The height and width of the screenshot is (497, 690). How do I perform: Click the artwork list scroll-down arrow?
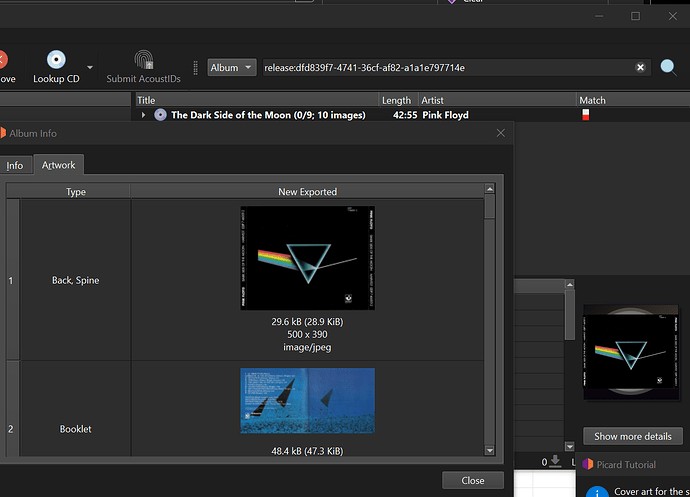click(x=490, y=450)
